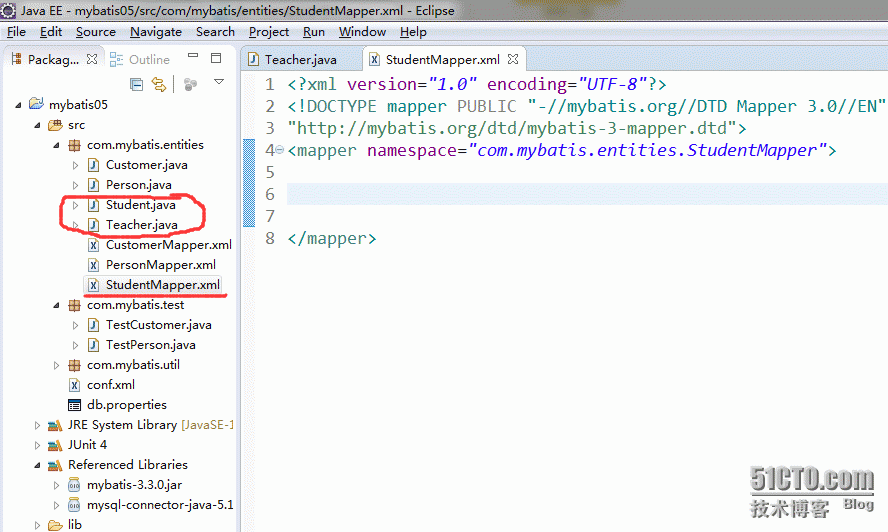Expand the Person.java node
This screenshot has width=888, height=532.
click(75, 185)
